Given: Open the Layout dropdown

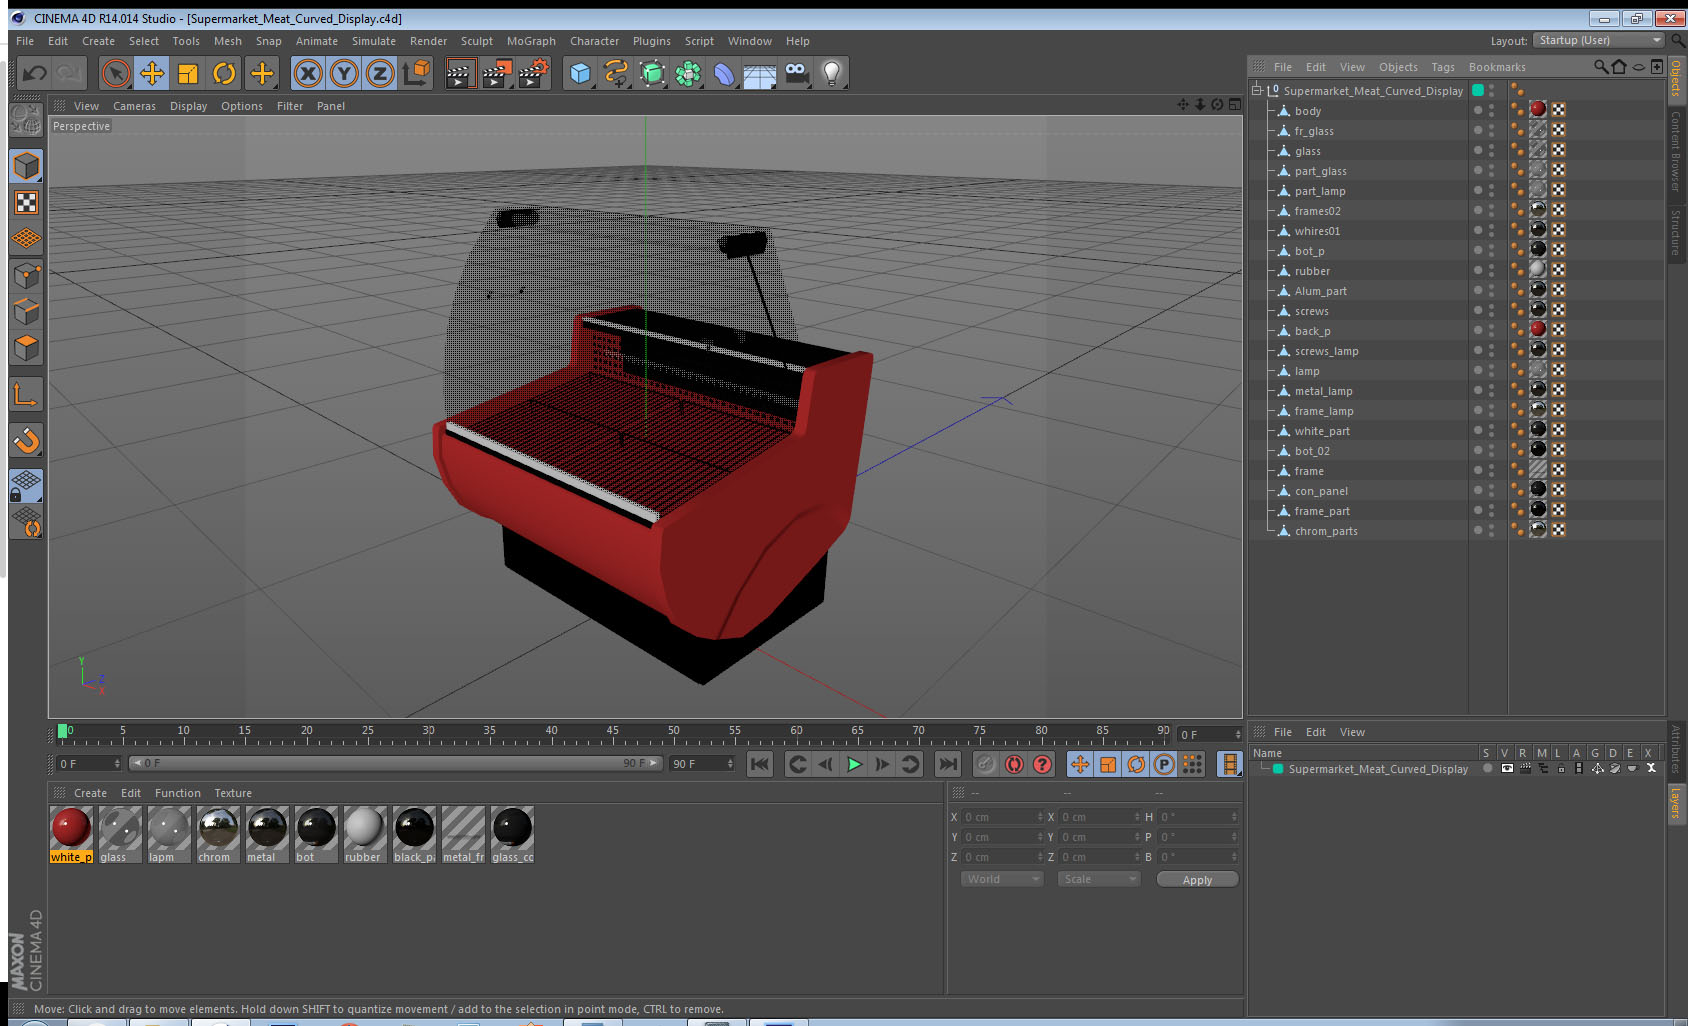Looking at the screenshot, I should click(1599, 40).
